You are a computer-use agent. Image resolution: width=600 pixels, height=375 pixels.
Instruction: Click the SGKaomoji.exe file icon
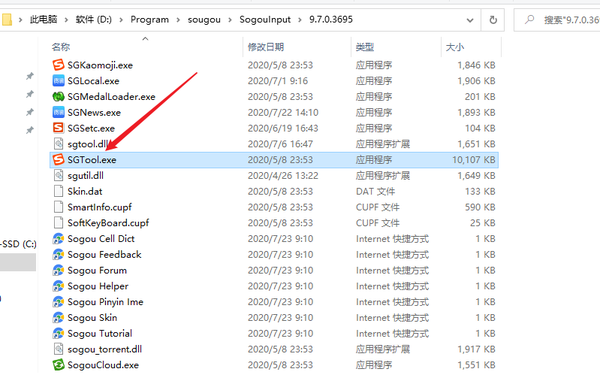pos(58,65)
